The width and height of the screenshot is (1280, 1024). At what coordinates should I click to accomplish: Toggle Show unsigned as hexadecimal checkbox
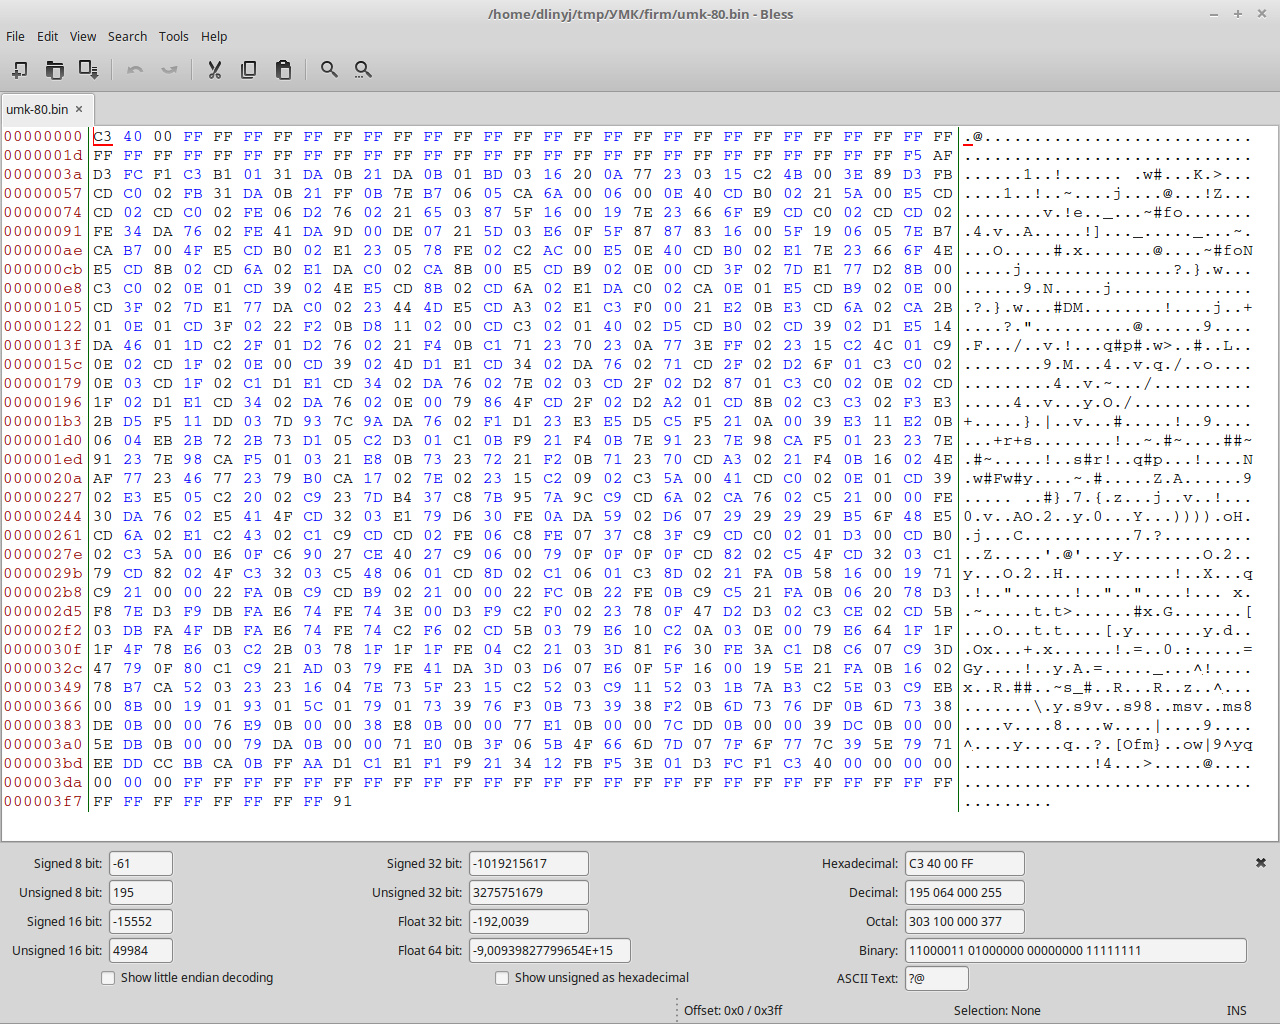point(502,978)
